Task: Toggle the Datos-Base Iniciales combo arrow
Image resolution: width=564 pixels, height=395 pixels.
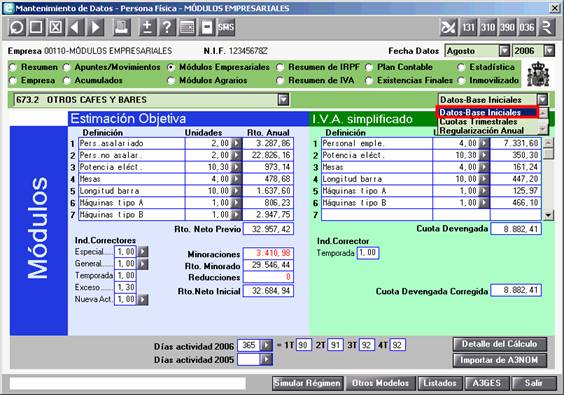Action: tap(542, 99)
